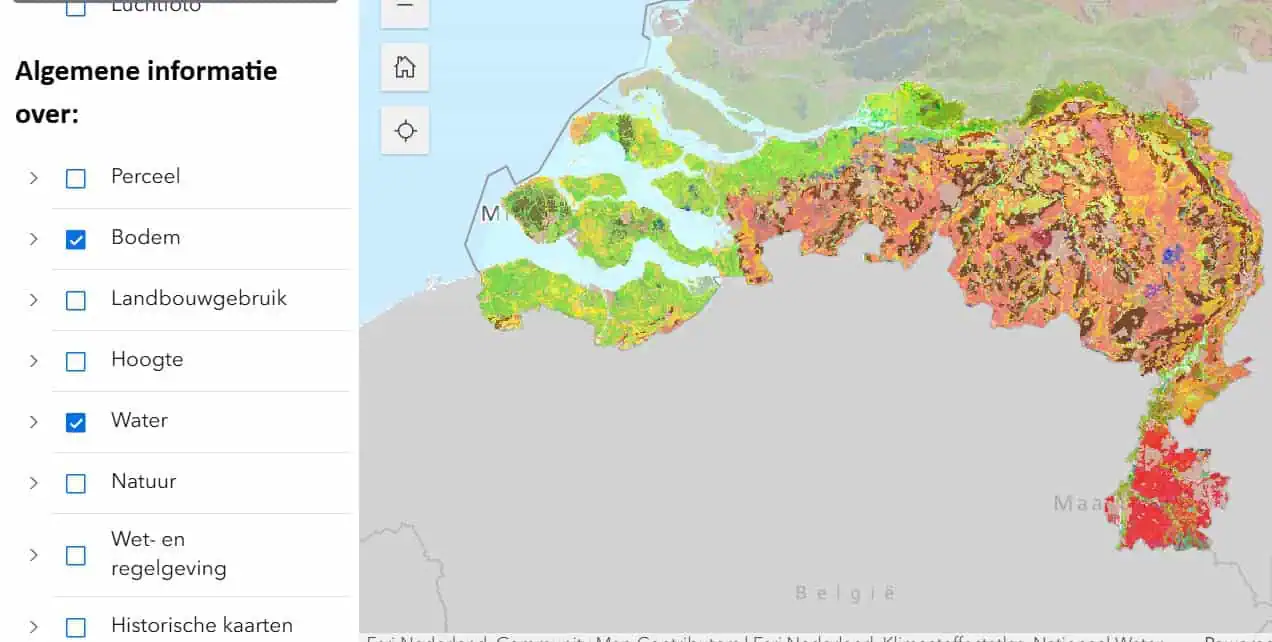Enable the Perceel checkbox
1272x642 pixels.
point(76,178)
